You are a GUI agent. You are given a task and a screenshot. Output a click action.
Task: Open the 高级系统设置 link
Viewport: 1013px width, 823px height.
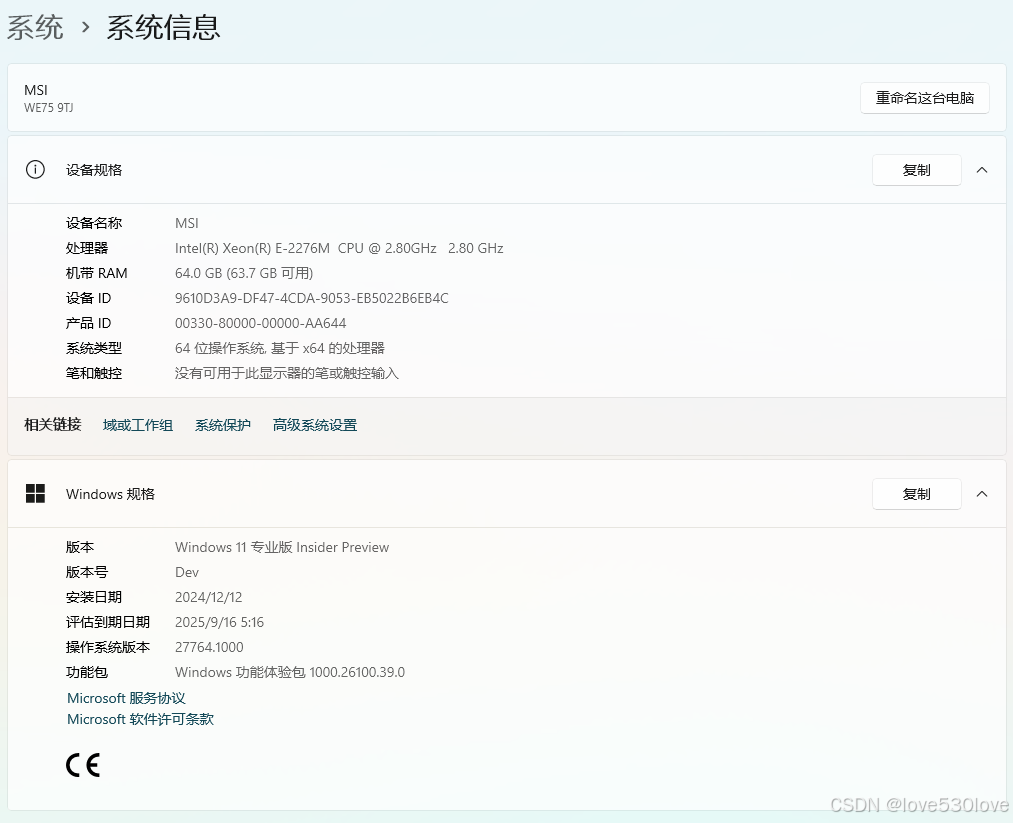pyautogui.click(x=315, y=425)
